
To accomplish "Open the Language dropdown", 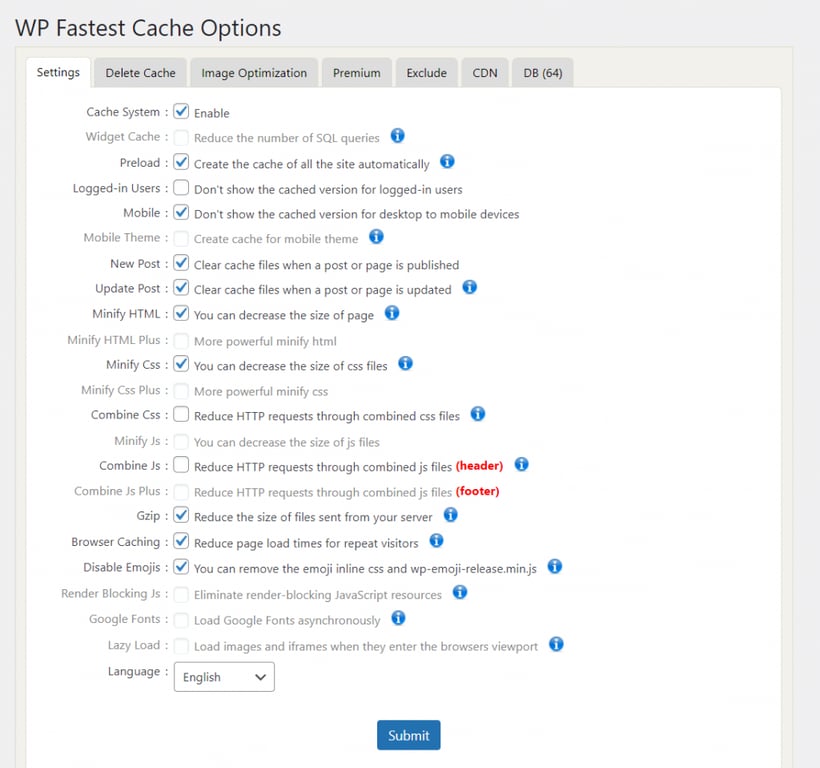I will pyautogui.click(x=223, y=677).
